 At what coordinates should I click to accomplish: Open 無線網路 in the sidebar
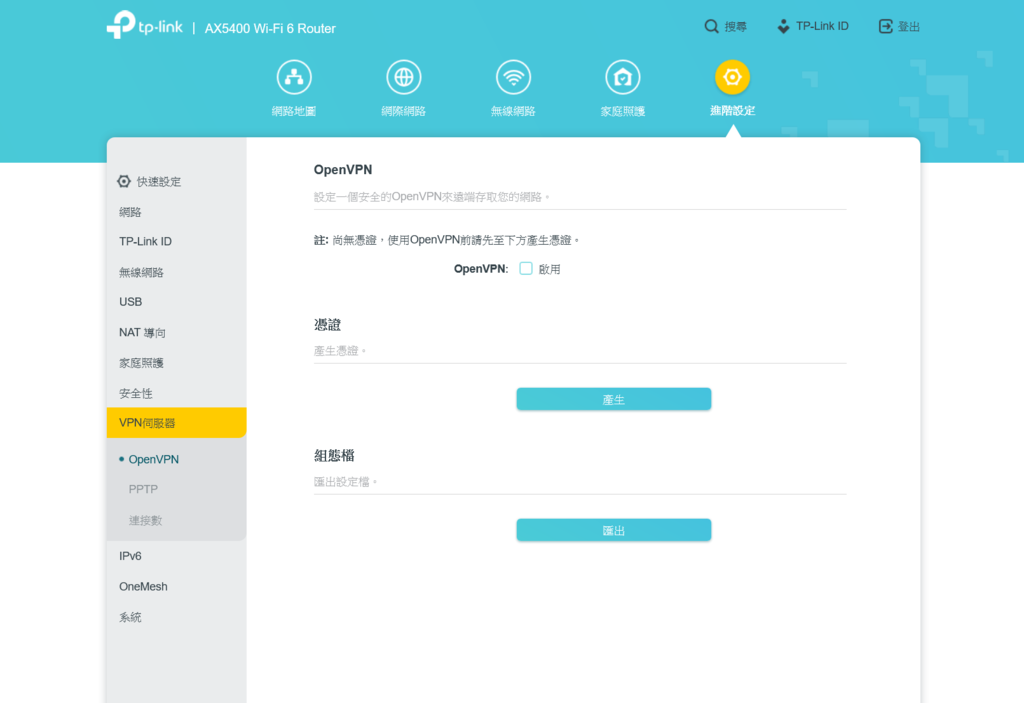[141, 272]
